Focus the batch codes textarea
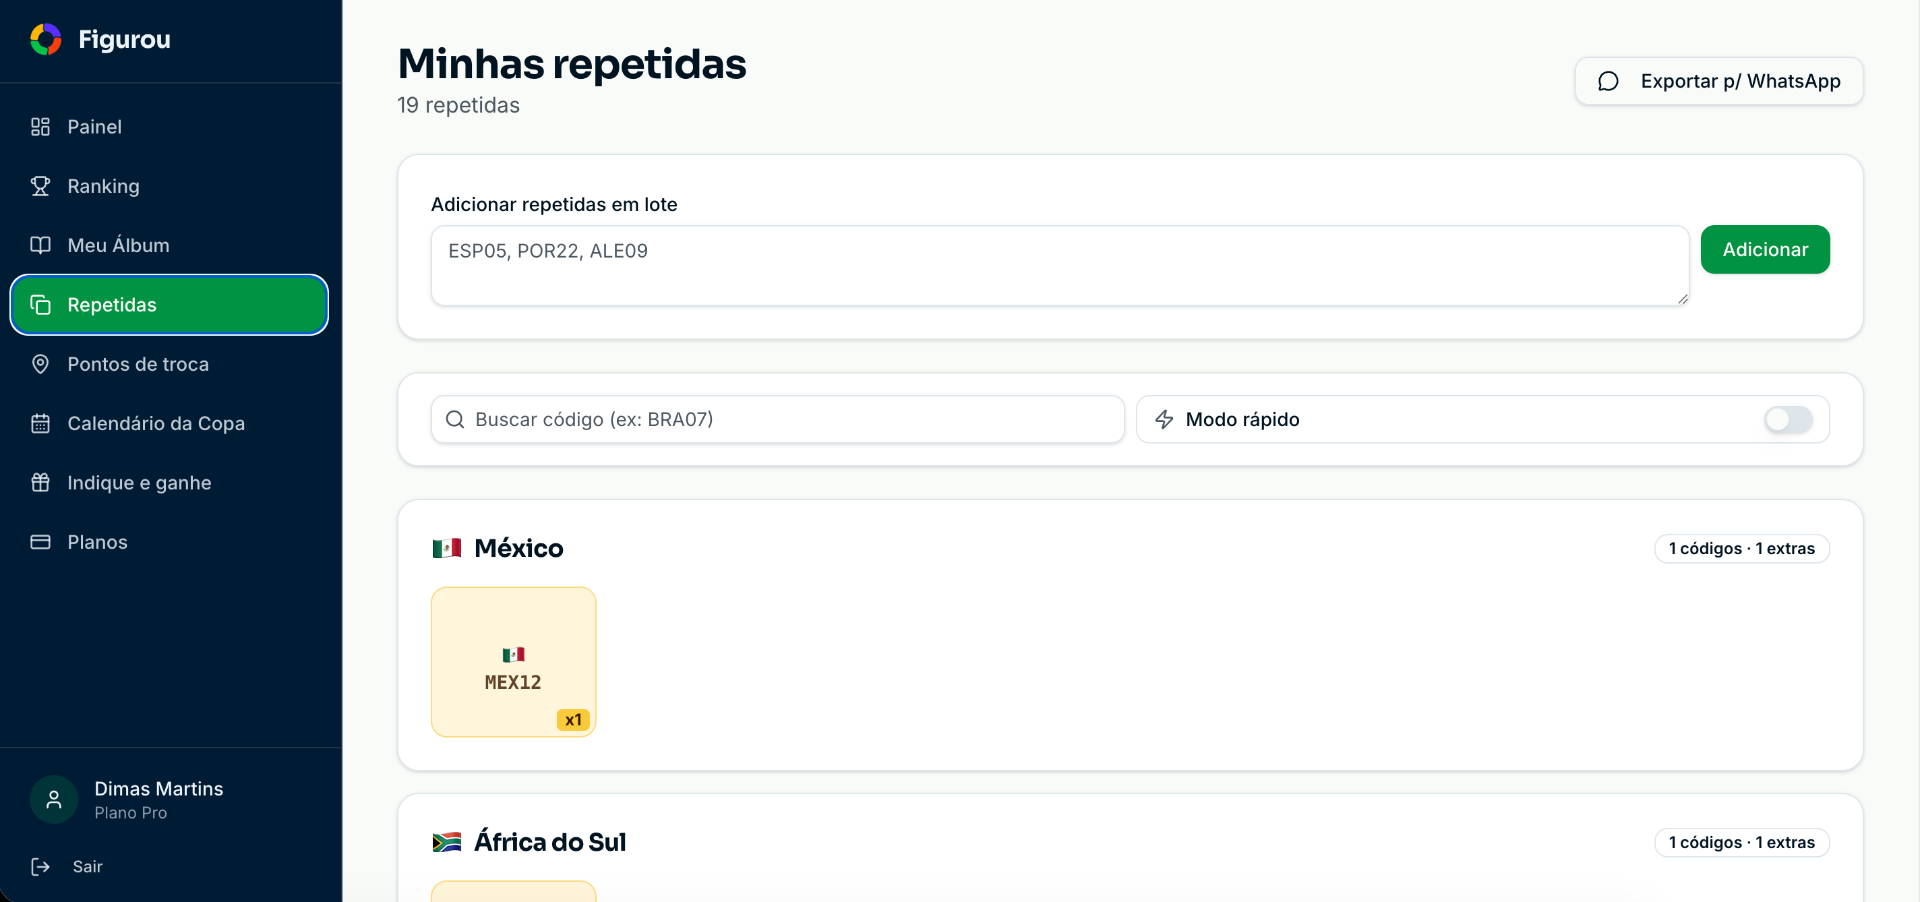1920x902 pixels. tap(1060, 265)
